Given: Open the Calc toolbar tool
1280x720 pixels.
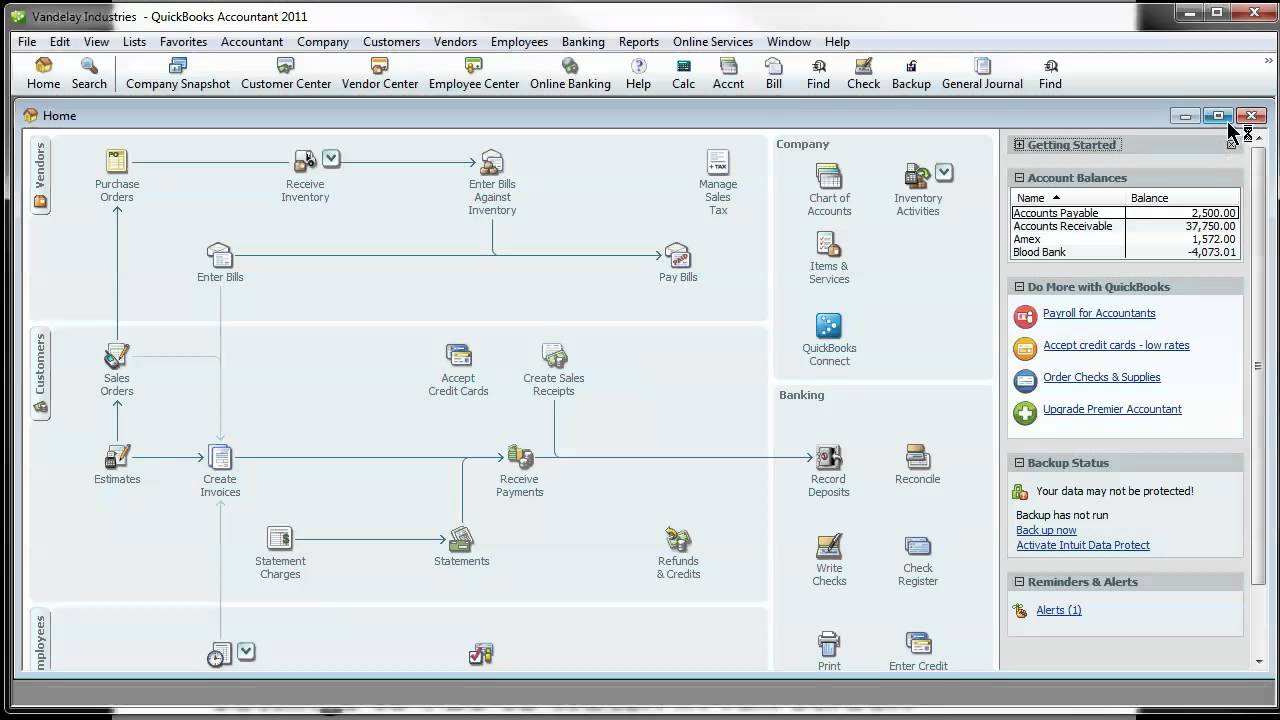Looking at the screenshot, I should pyautogui.click(x=683, y=74).
